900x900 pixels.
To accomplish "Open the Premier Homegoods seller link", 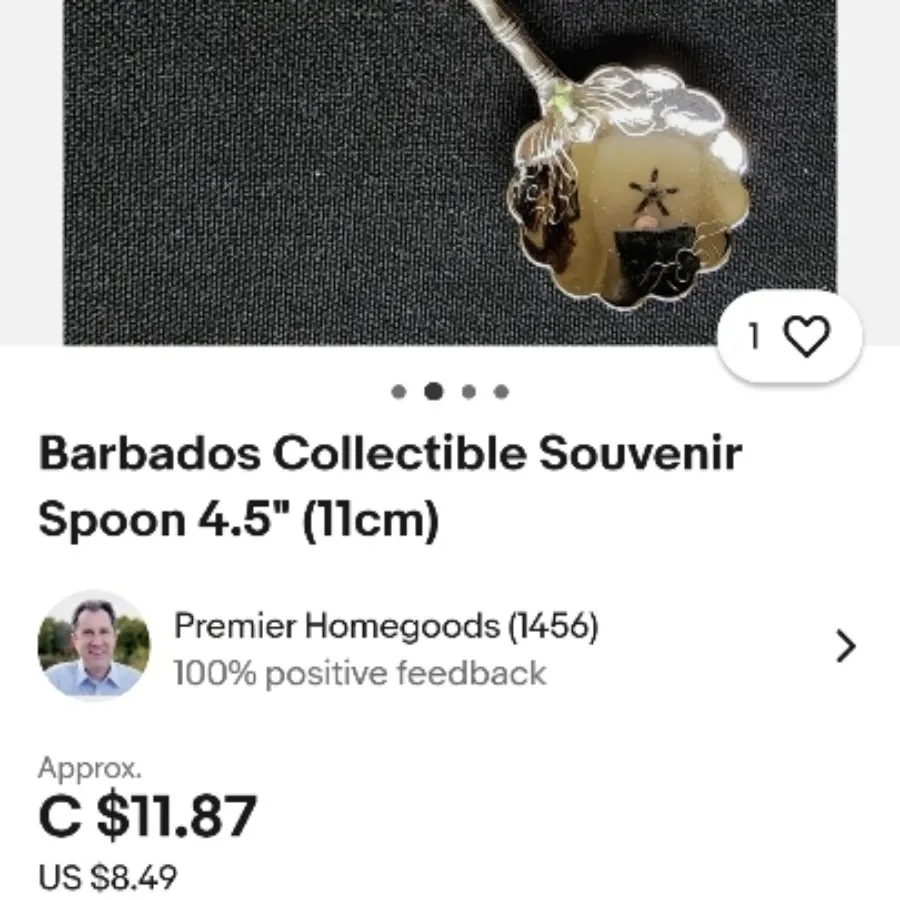I will pyautogui.click(x=337, y=626).
